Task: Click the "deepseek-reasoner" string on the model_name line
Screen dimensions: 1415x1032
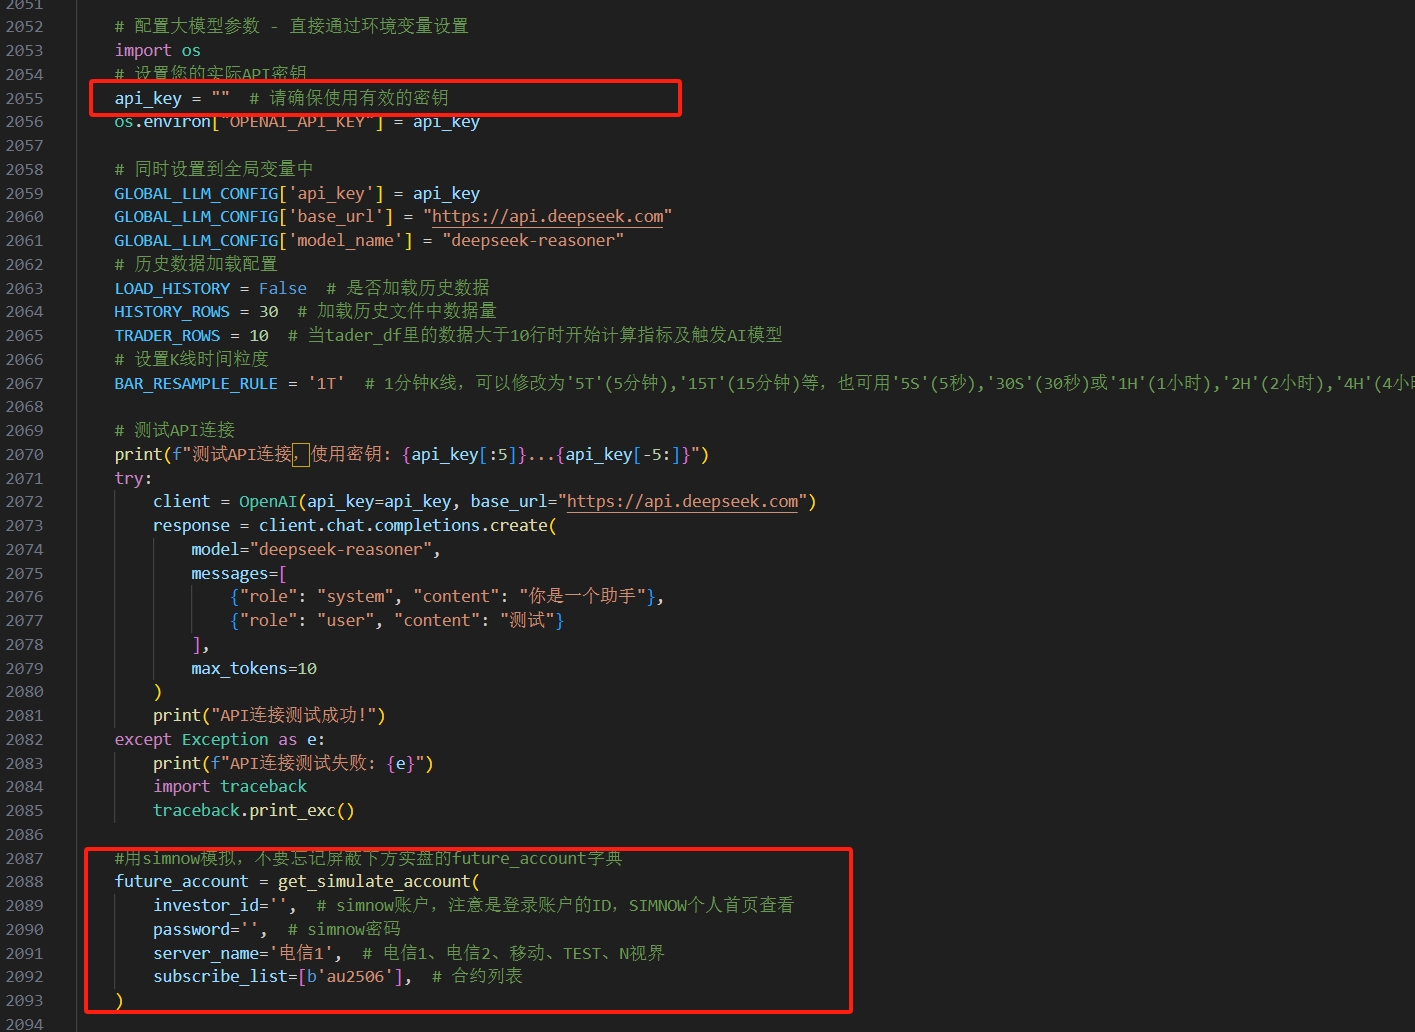Action: coord(533,241)
